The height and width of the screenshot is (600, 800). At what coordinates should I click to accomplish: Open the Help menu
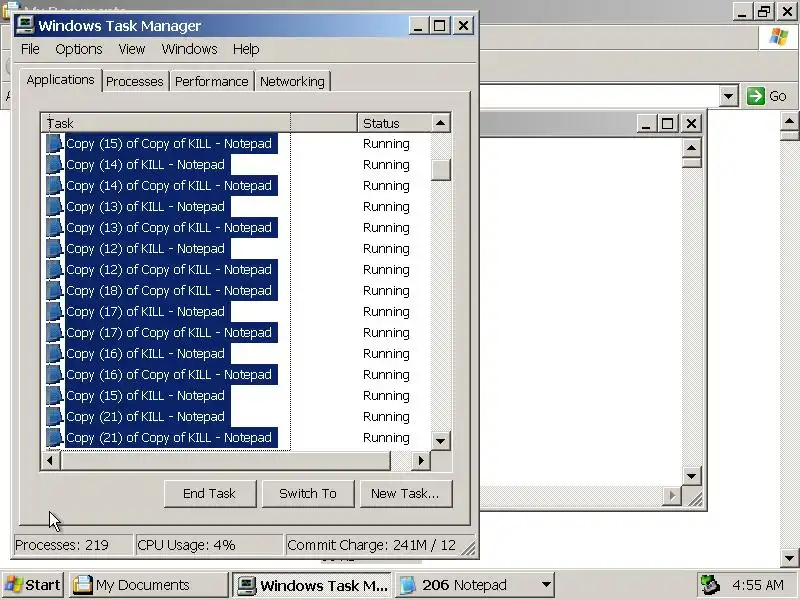point(246,49)
